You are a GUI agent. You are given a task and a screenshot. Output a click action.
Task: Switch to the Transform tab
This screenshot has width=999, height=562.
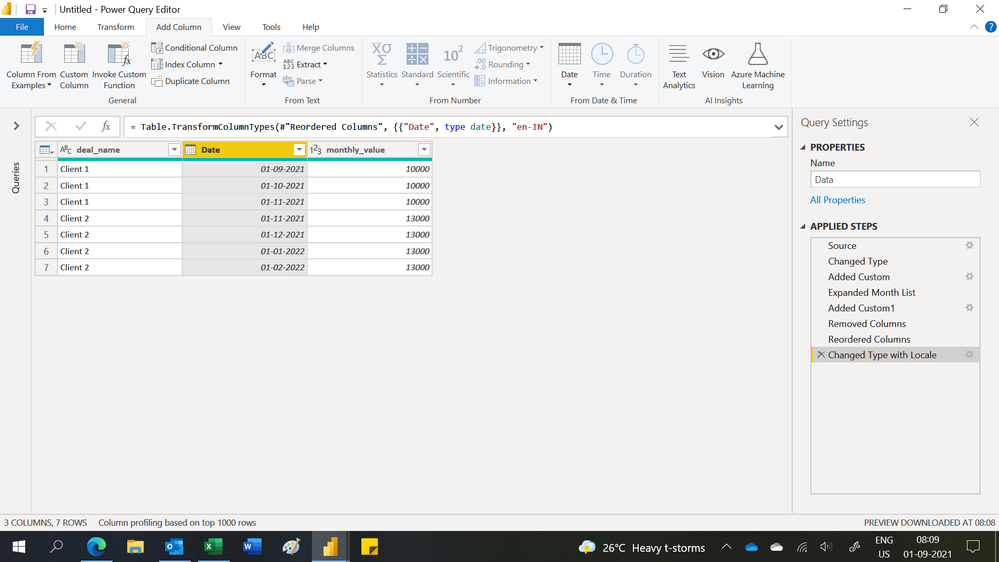116,27
